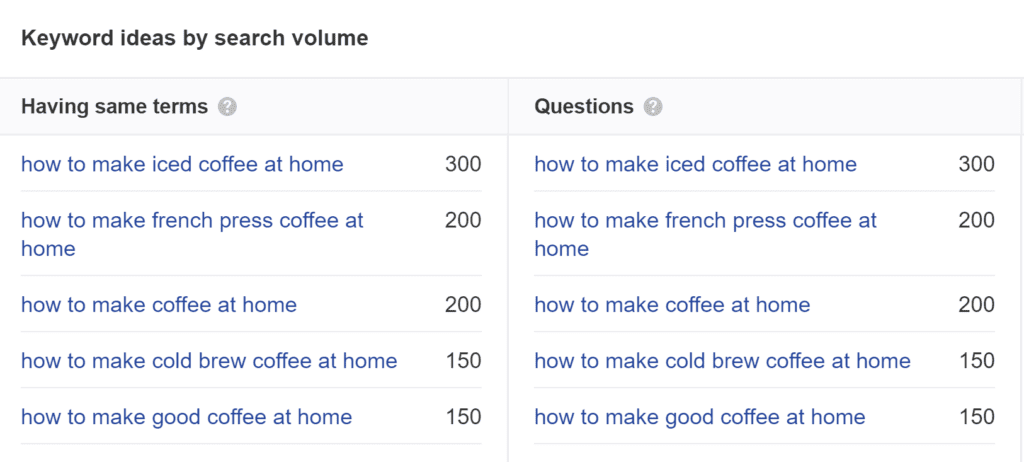Open help icon beside Questions heading
This screenshot has width=1024, height=462.
coord(653,107)
